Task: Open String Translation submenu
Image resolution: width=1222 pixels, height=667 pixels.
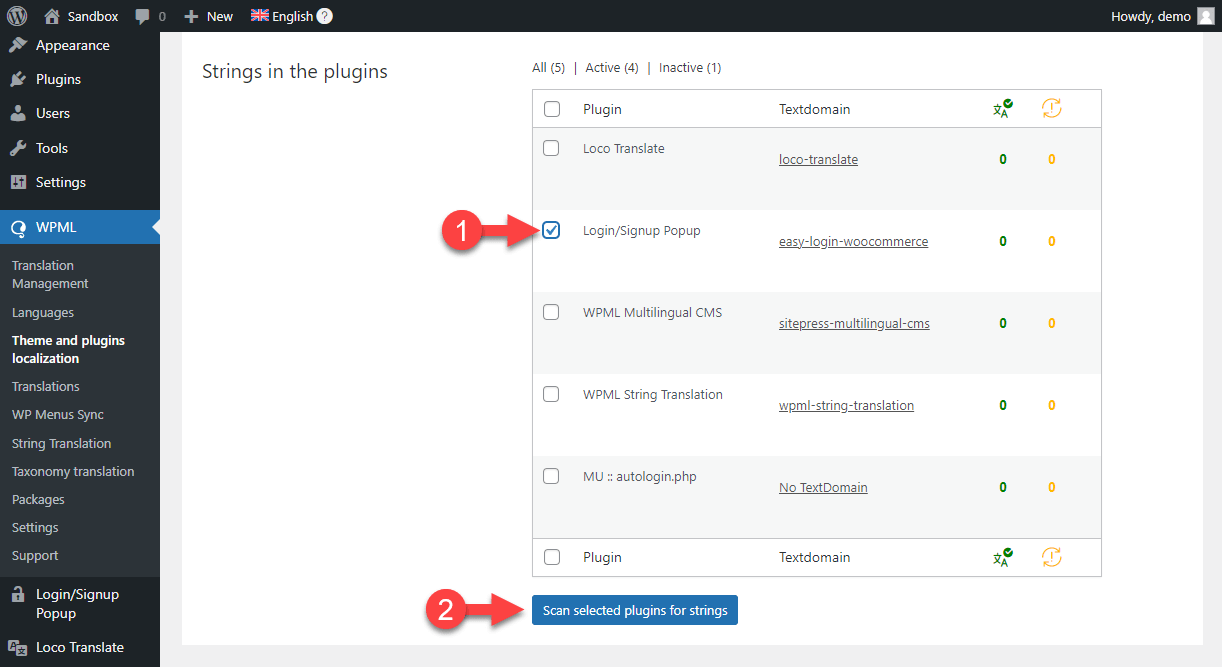Action: click(62, 443)
